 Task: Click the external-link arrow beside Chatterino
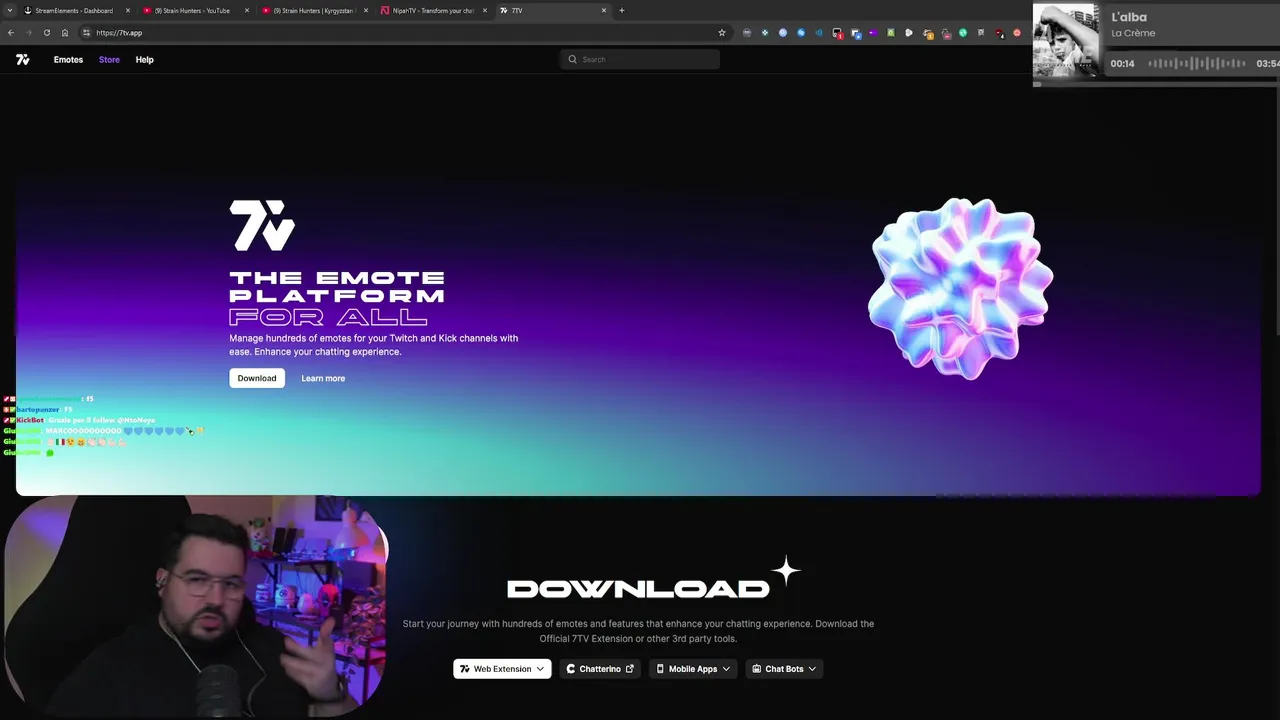click(629, 669)
